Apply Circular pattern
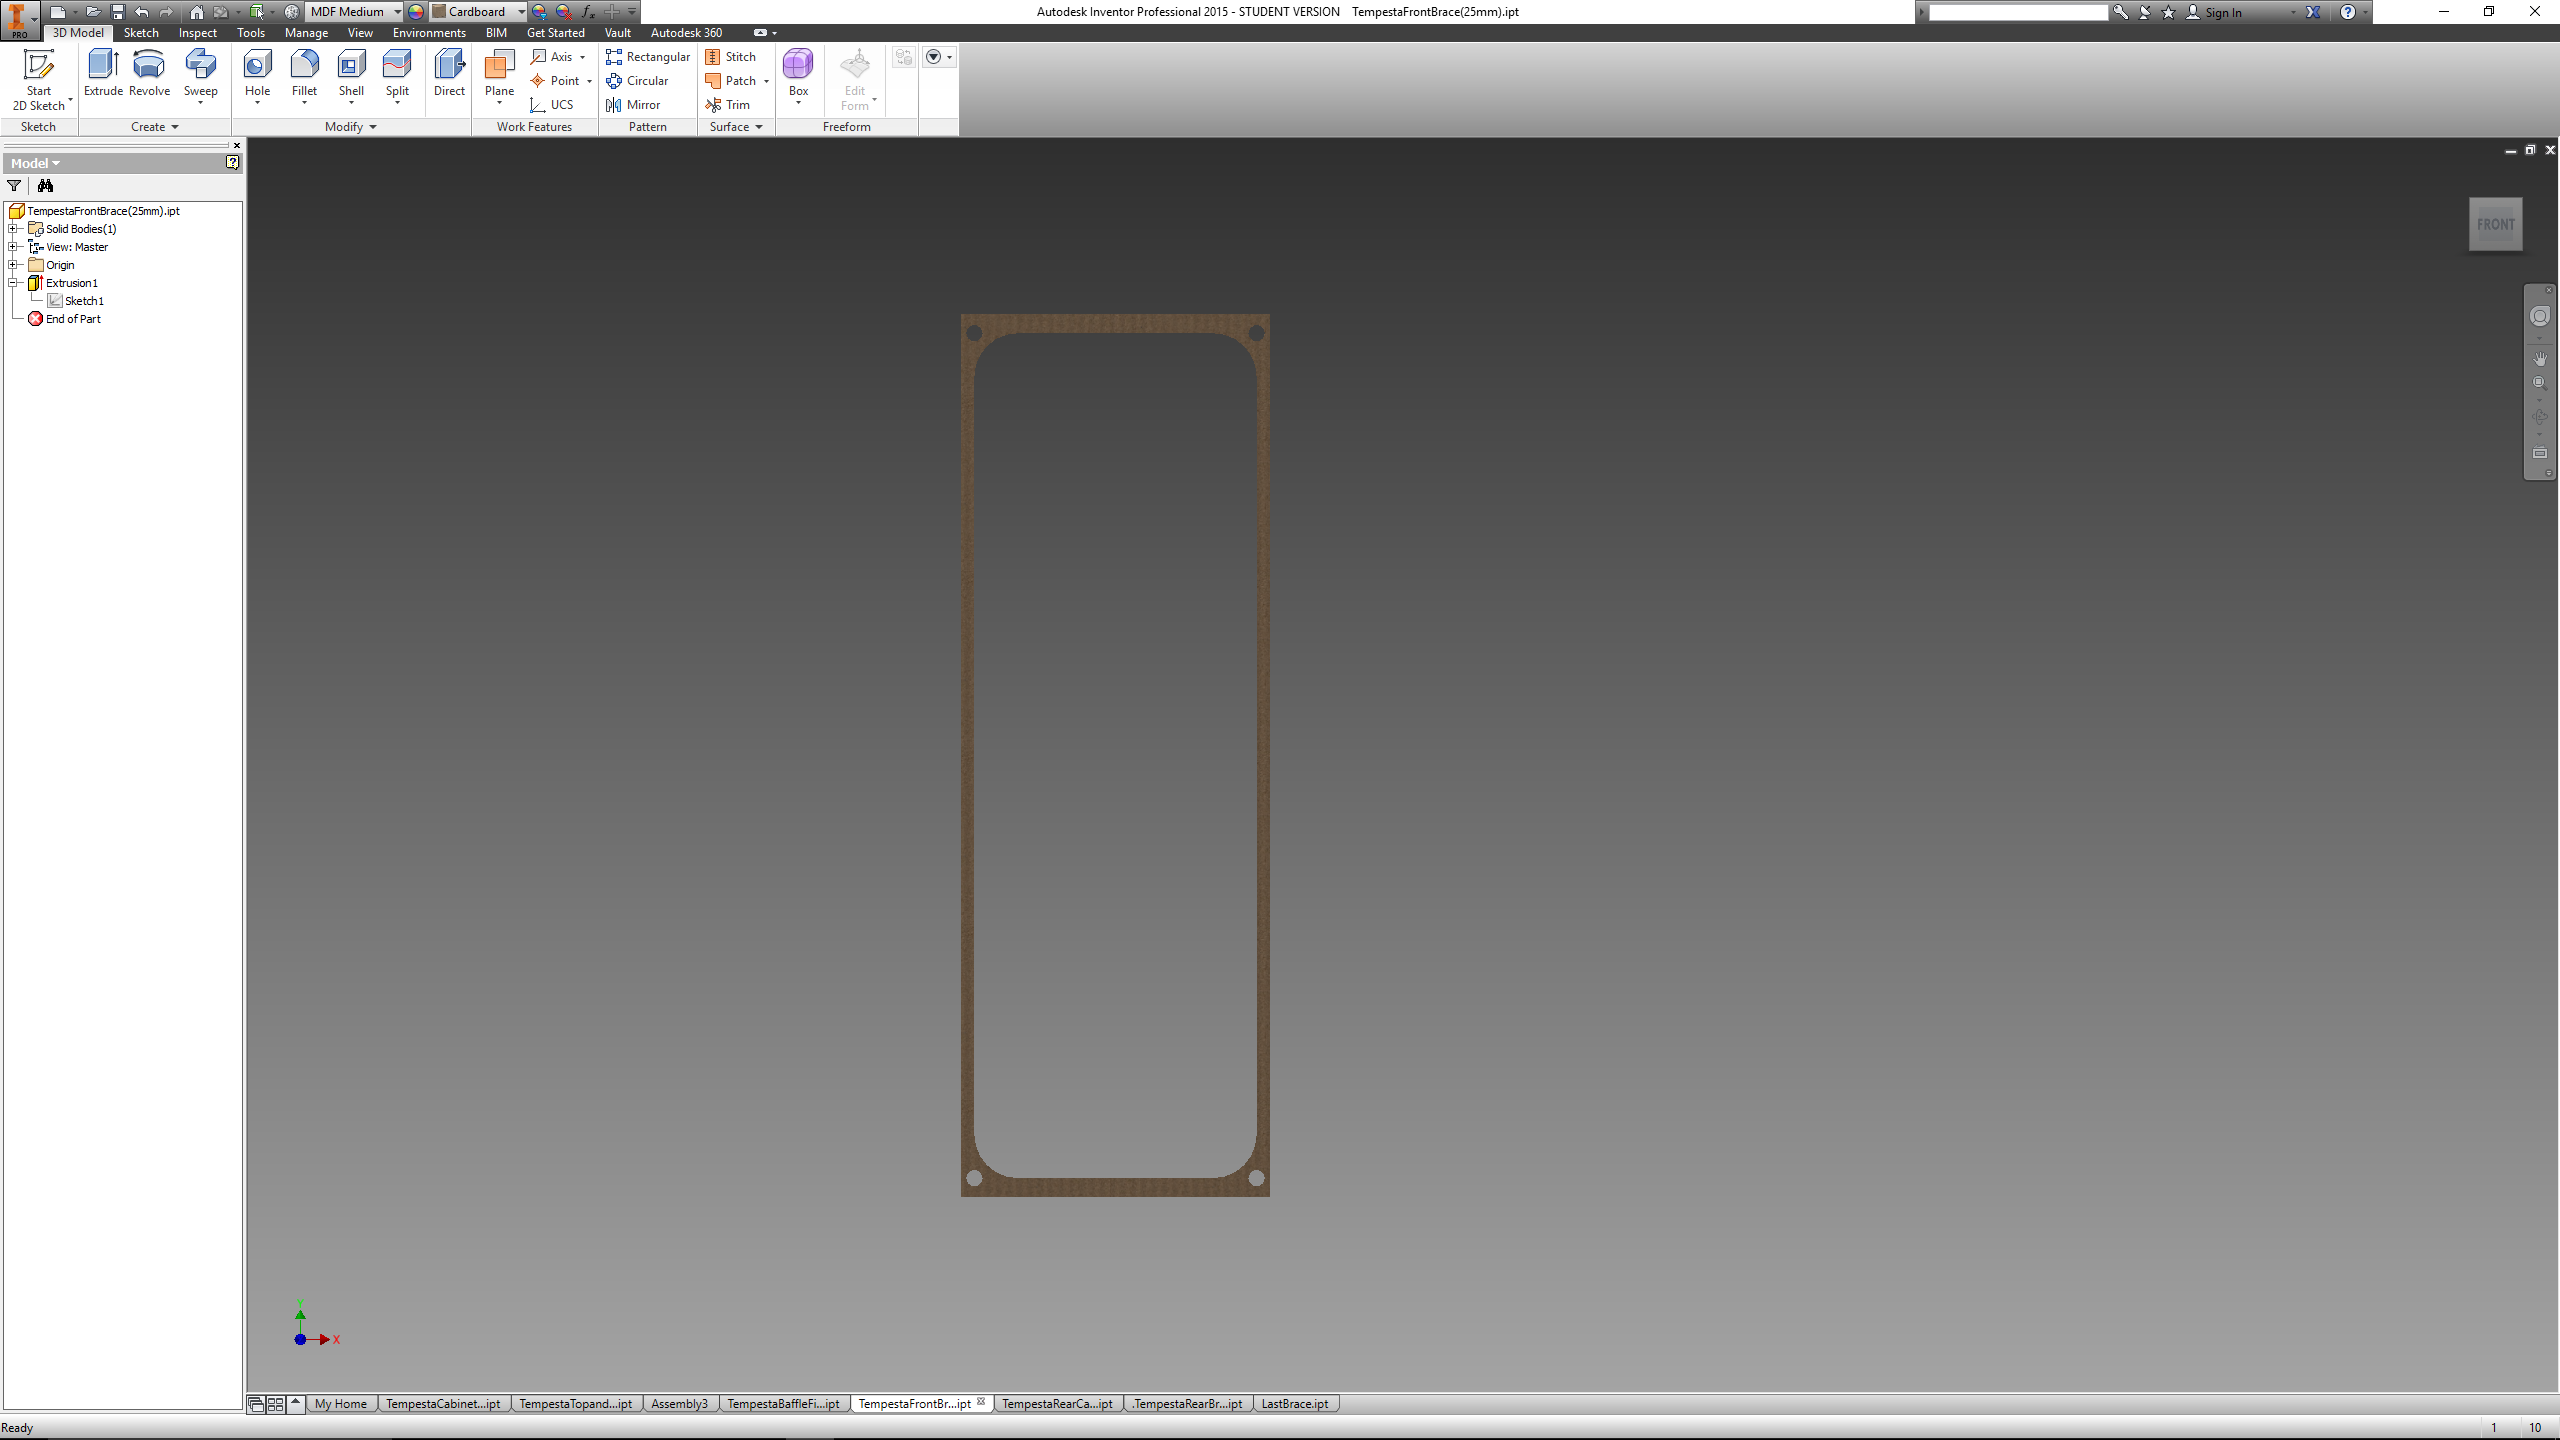Screen dimensions: 2560x1440 [x=637, y=81]
